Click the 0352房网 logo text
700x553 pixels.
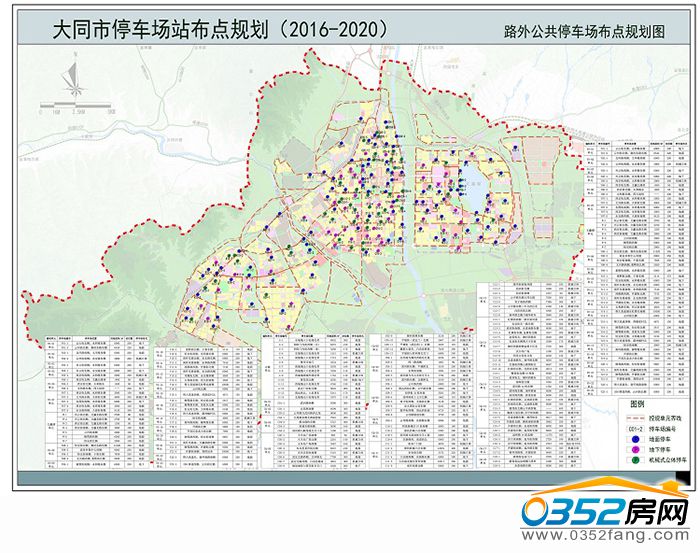click(x=608, y=511)
